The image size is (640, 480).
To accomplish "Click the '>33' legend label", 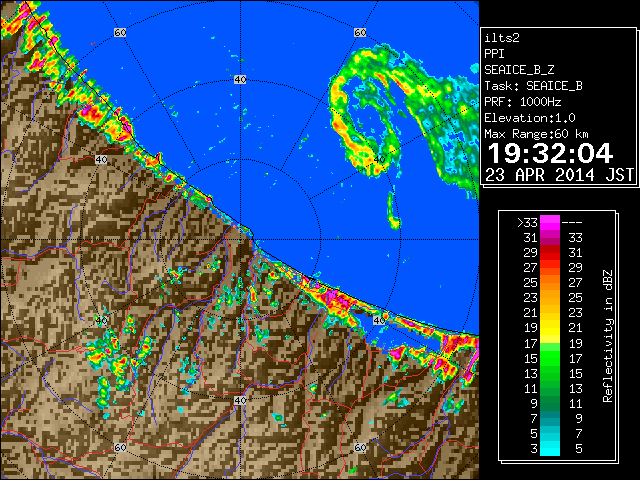I will point(528,223).
